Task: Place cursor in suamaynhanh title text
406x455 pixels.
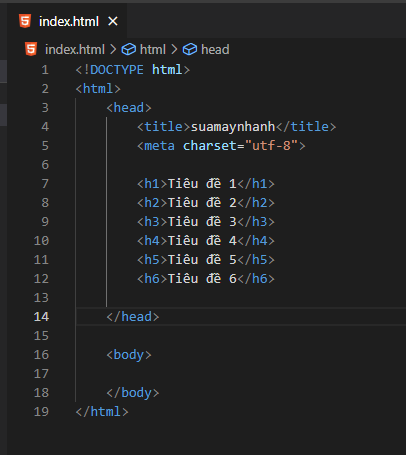Action: (233, 127)
